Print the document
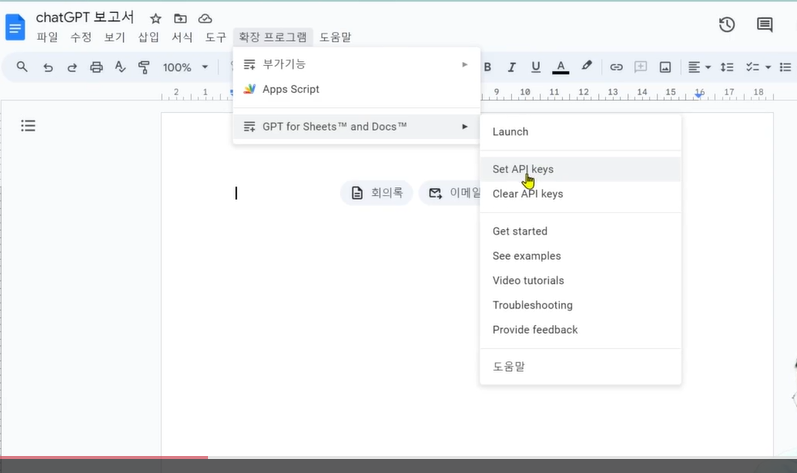The height and width of the screenshot is (473, 797). [96, 67]
